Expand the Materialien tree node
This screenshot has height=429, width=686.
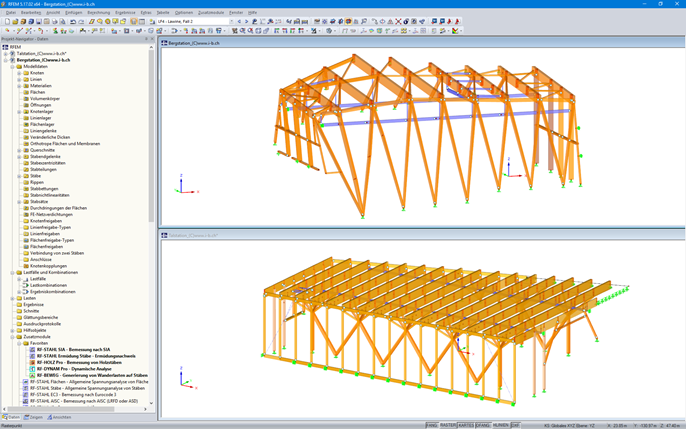[19, 86]
